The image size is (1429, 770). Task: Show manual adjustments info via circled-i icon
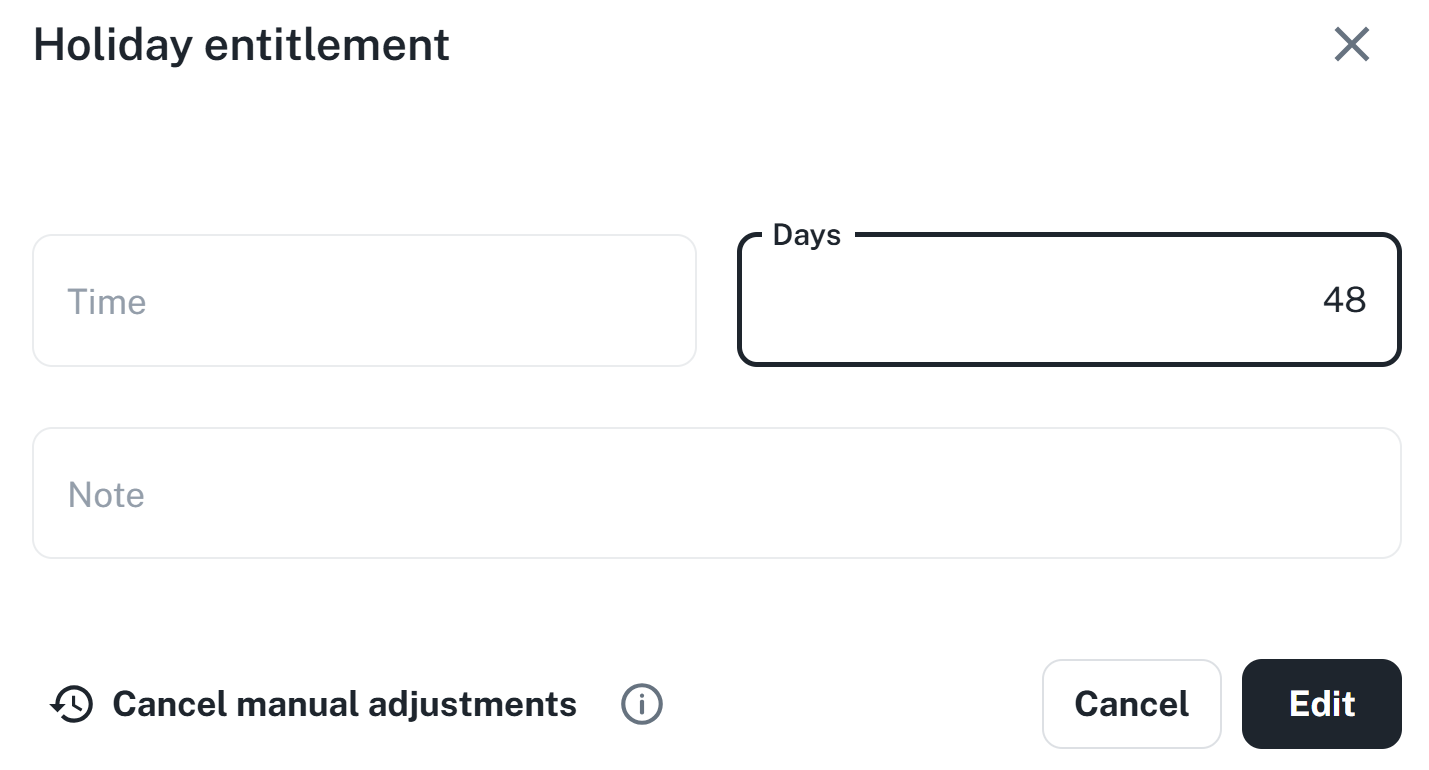click(641, 704)
